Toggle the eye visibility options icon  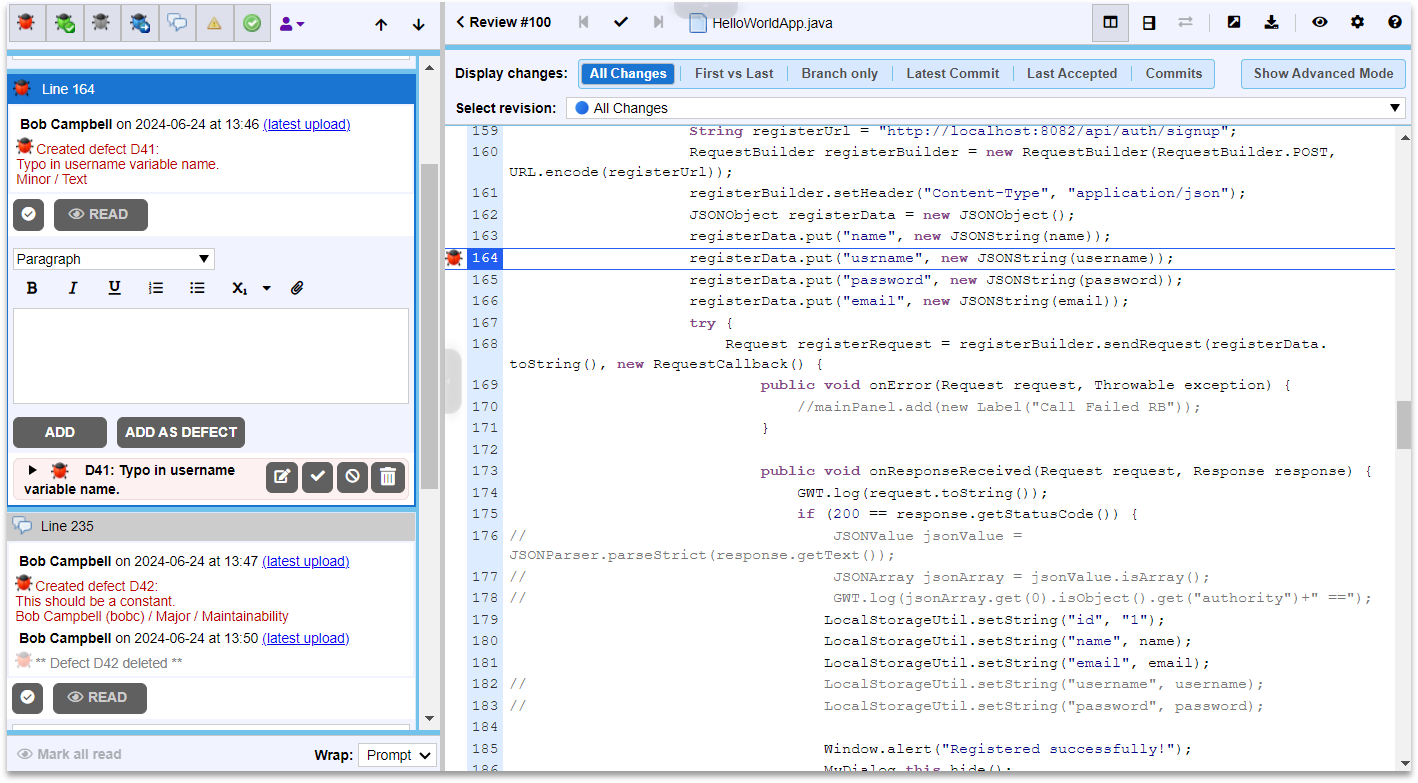coord(1320,22)
